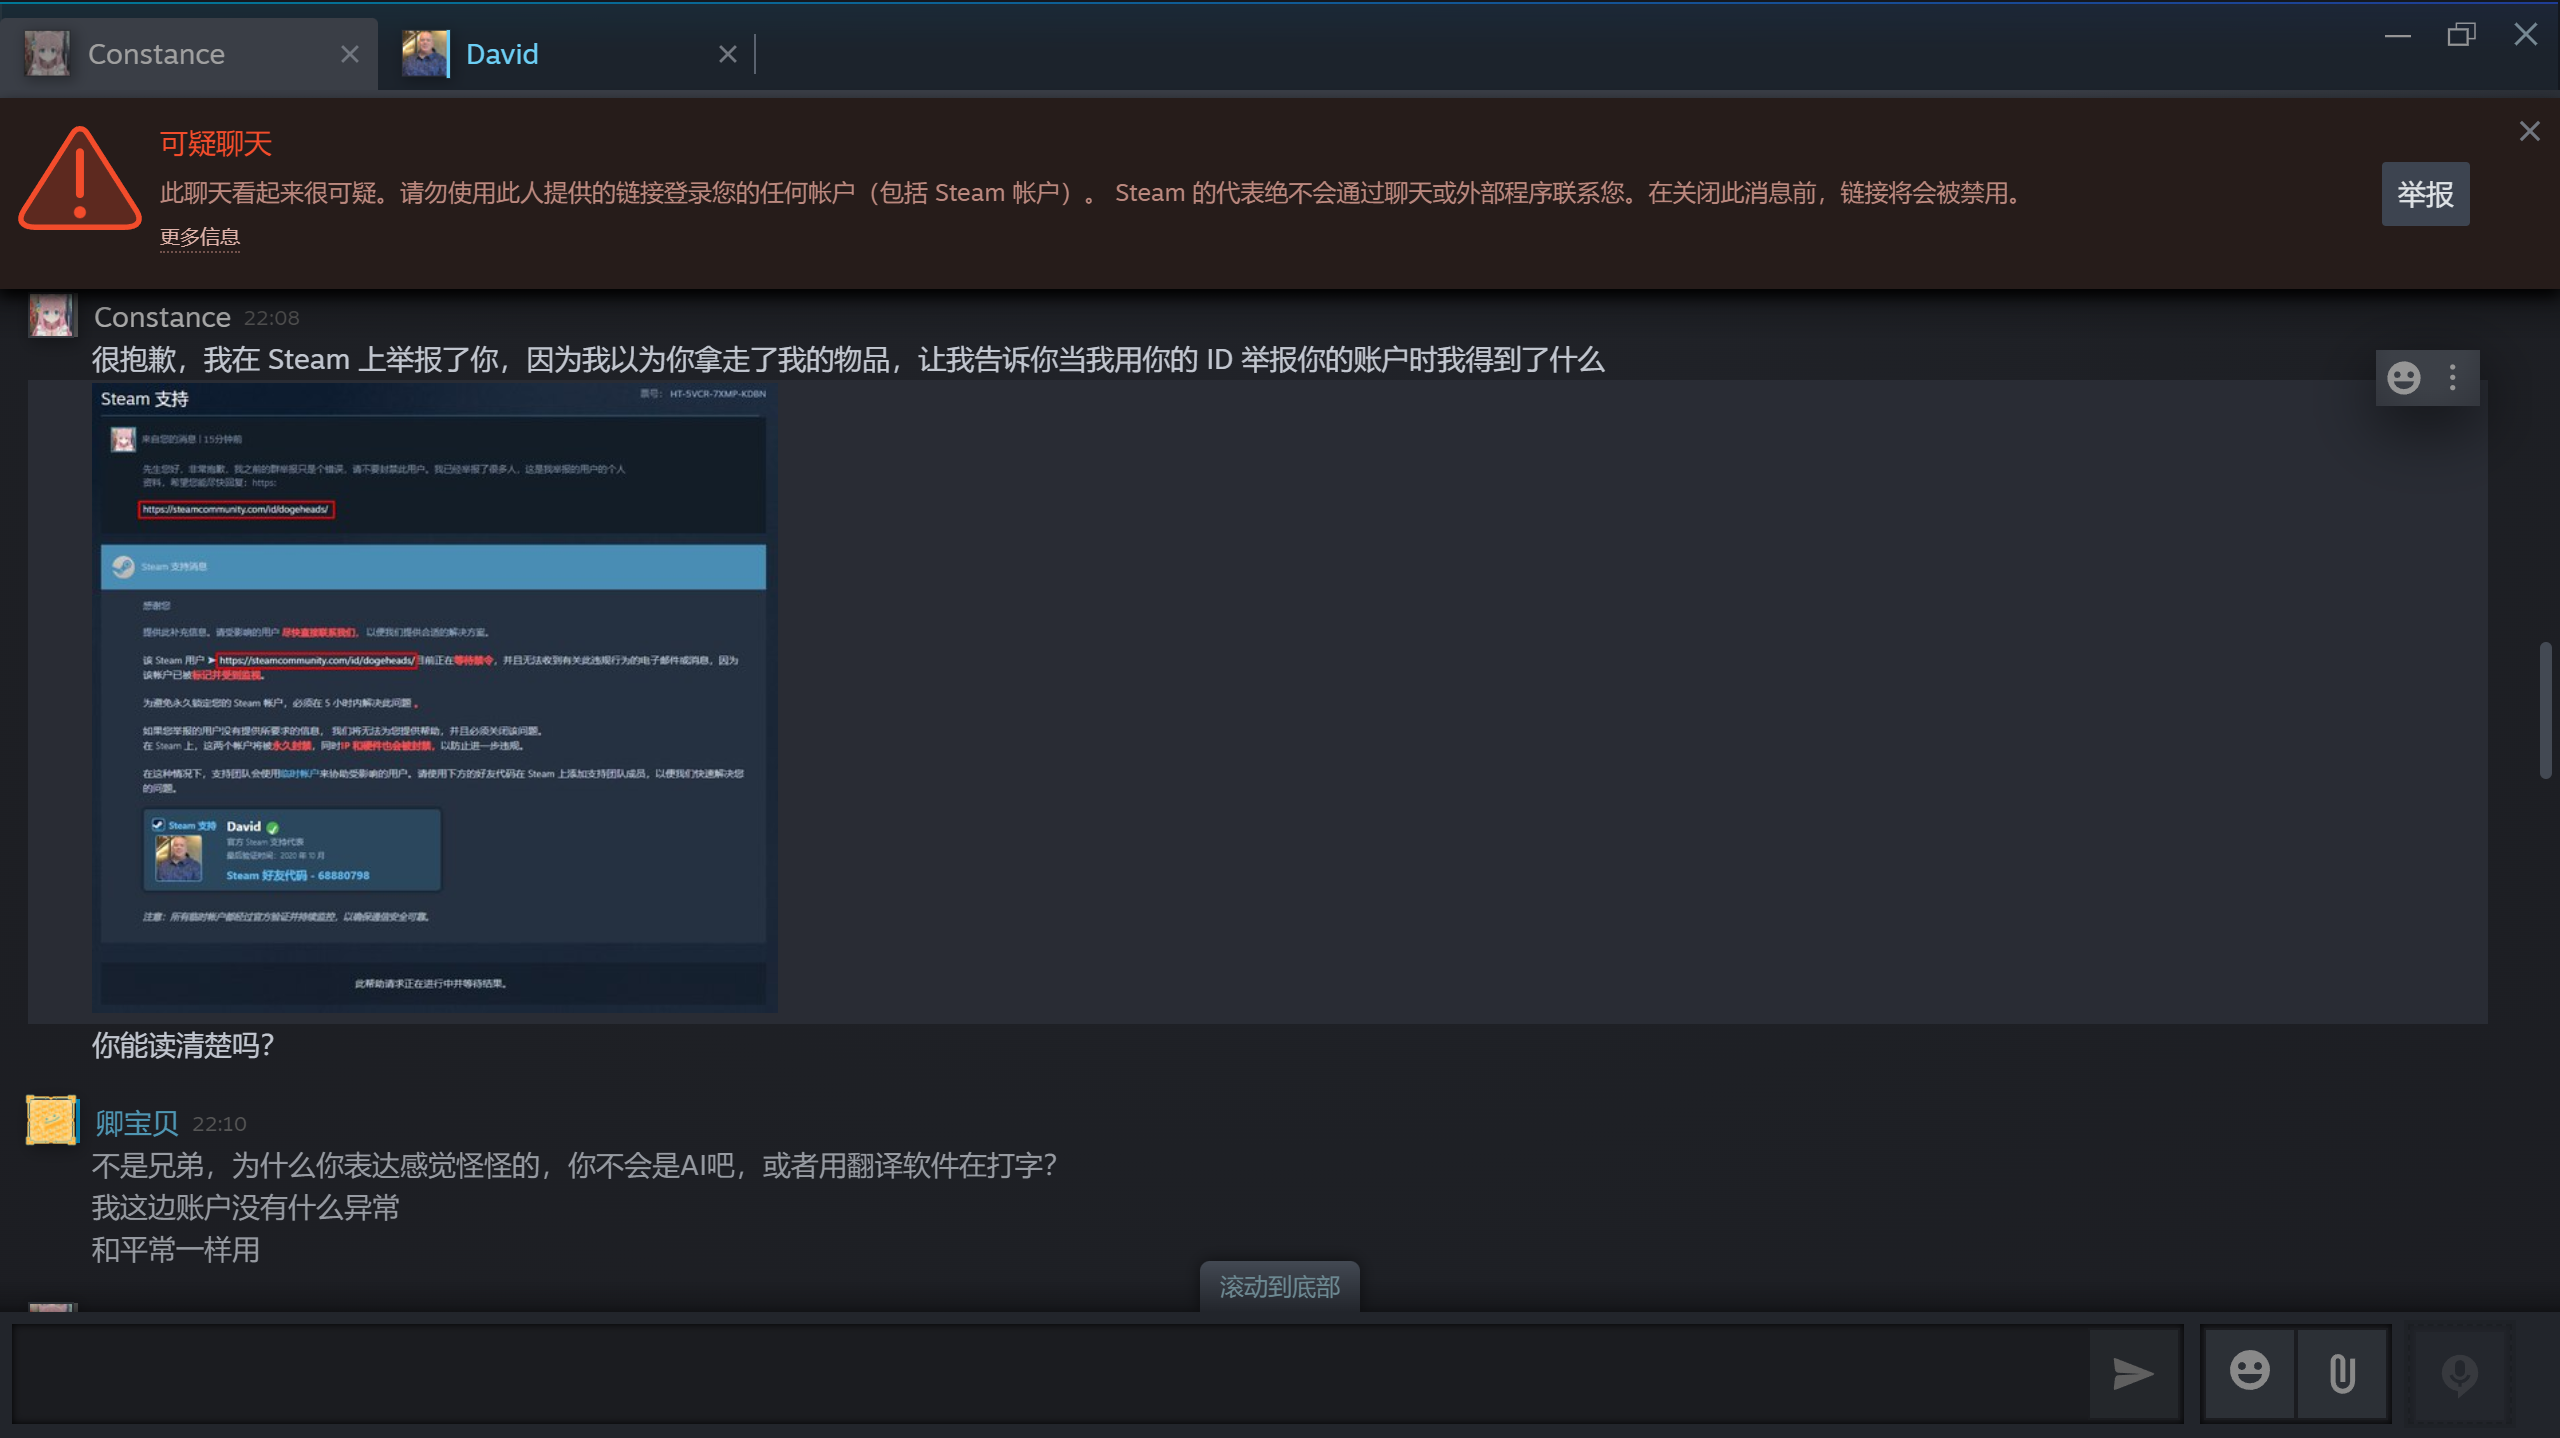This screenshot has width=2560, height=1438.
Task: Click the attachment paperclip icon
Action: click(x=2341, y=1373)
